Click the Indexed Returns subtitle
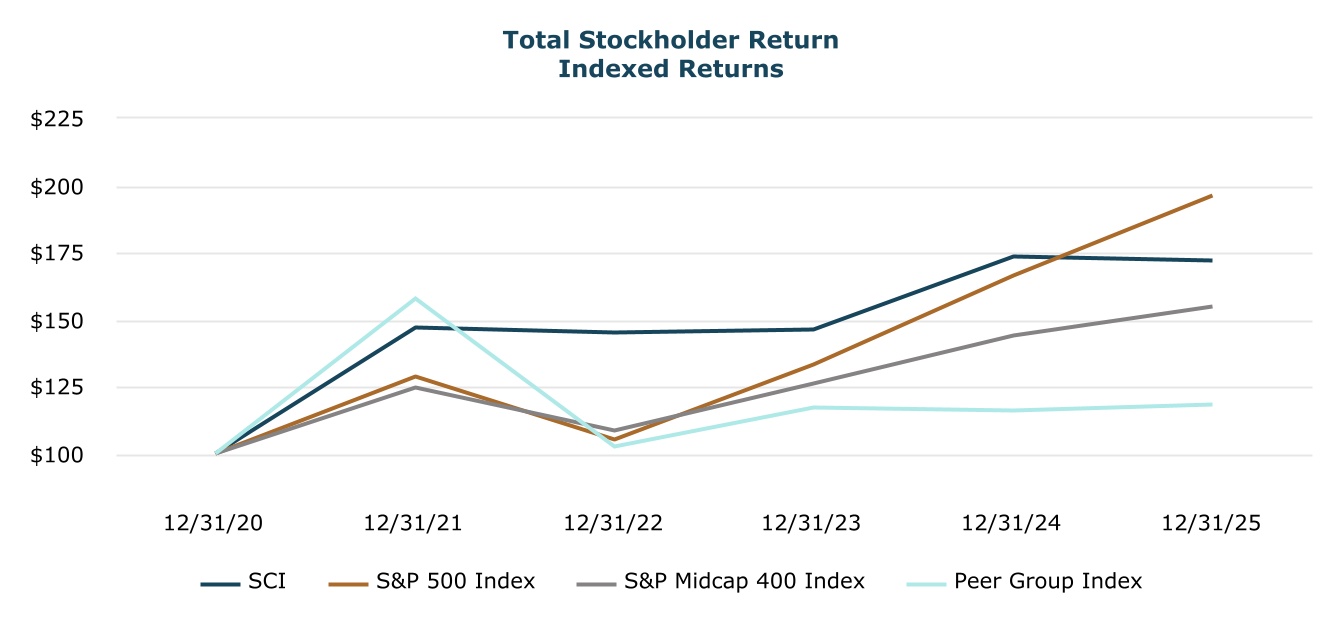The image size is (1344, 632). click(670, 70)
